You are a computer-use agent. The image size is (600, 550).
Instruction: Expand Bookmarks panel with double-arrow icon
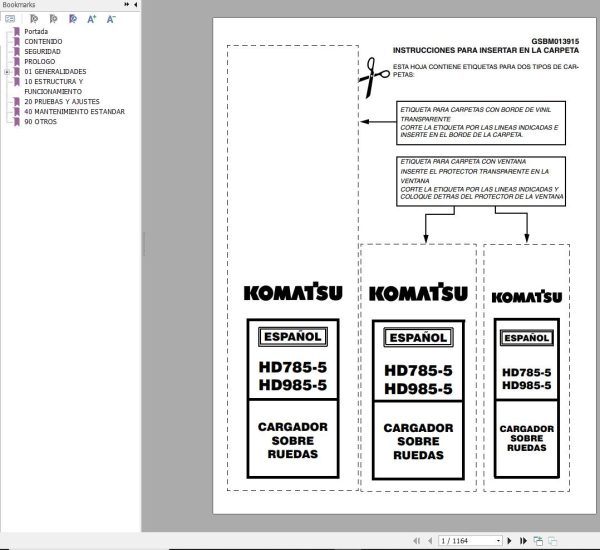coord(126,5)
